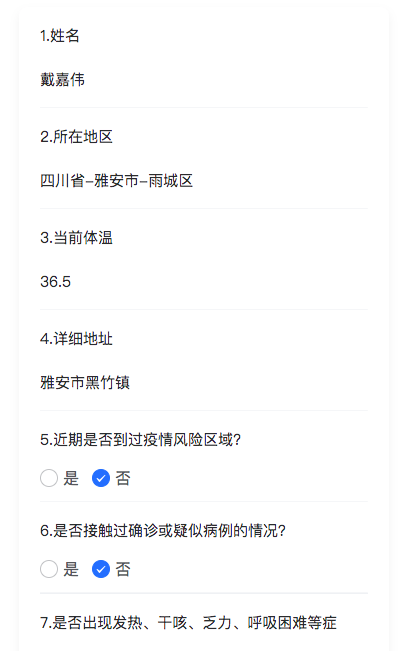Click question 6 text about 确诊或疑似病例
The width and height of the screenshot is (406, 651).
[163, 531]
